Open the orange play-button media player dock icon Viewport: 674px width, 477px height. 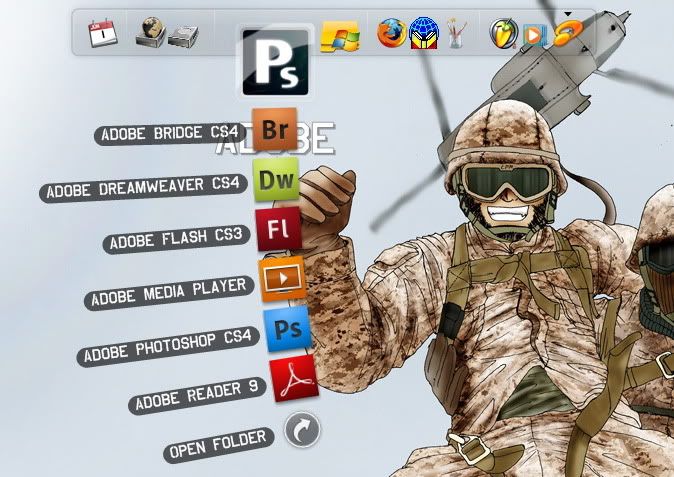535,35
